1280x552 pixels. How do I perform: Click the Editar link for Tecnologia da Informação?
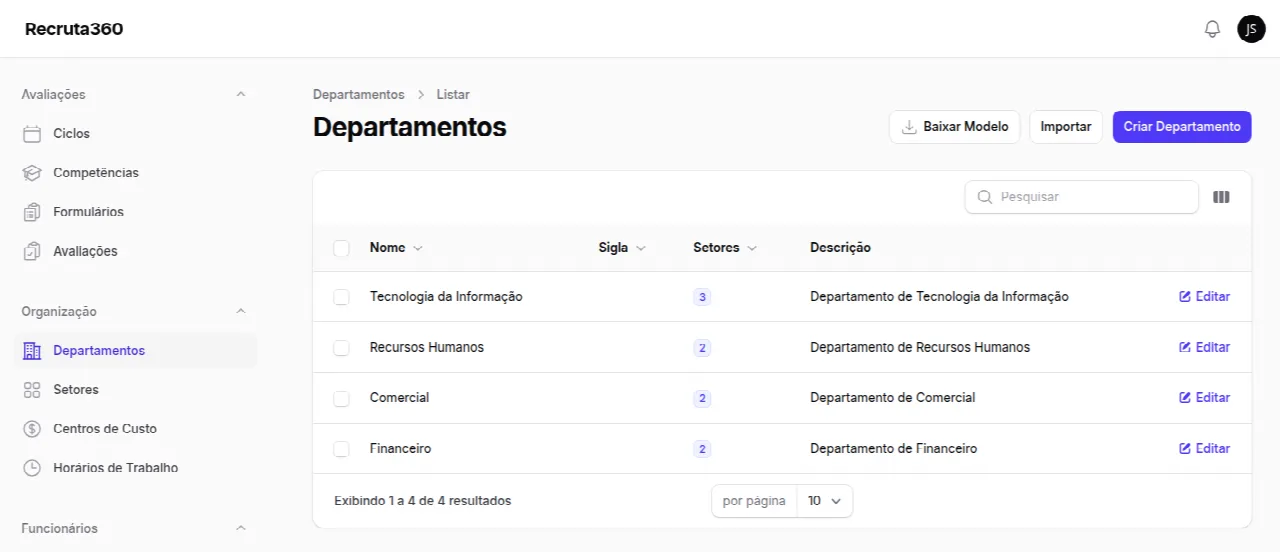[1205, 297]
